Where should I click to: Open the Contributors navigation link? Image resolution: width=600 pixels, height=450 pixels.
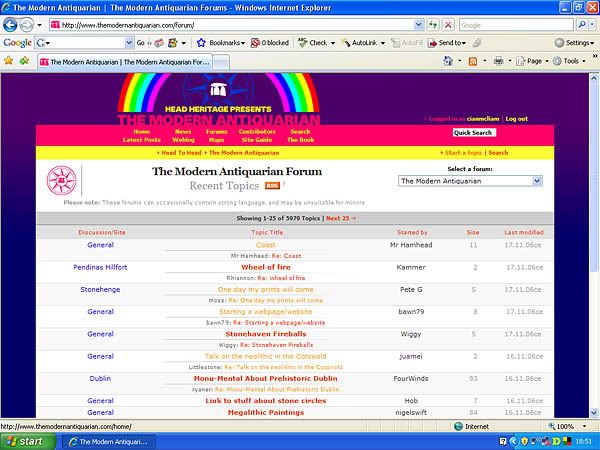[x=257, y=132]
